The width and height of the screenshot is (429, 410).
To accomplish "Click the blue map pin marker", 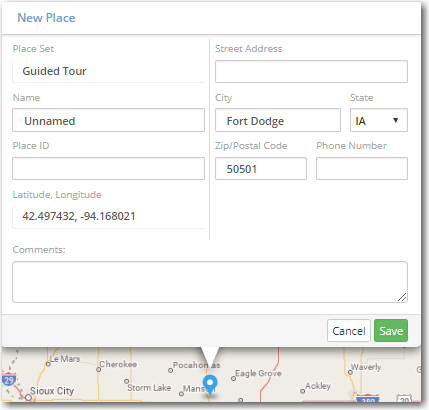I will click(x=210, y=383).
